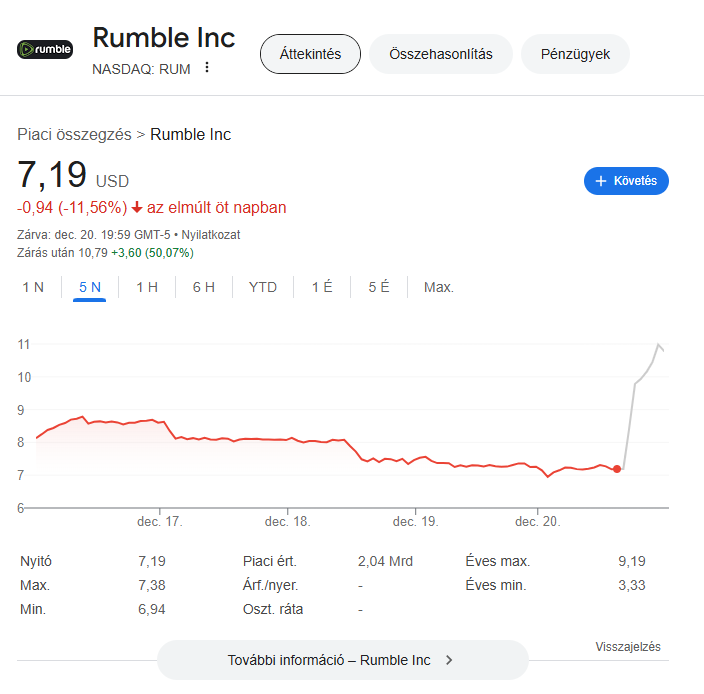The image size is (704, 694).
Task: Click the chevron arrow beside További információ
Action: pos(449,660)
